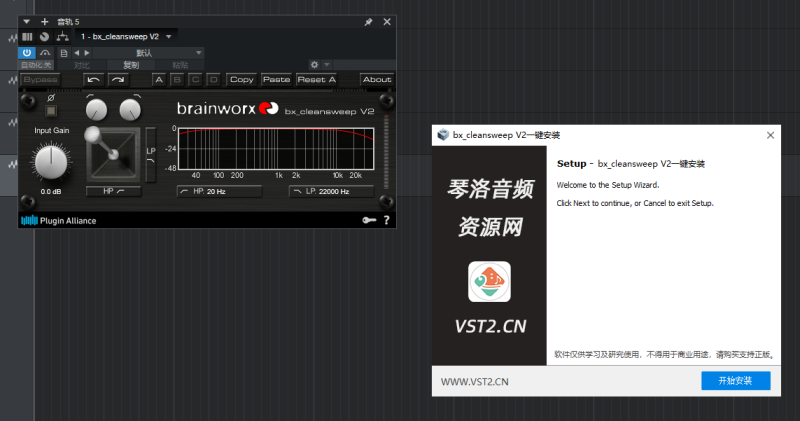Click the 0.0 dB input gain value

click(51, 192)
